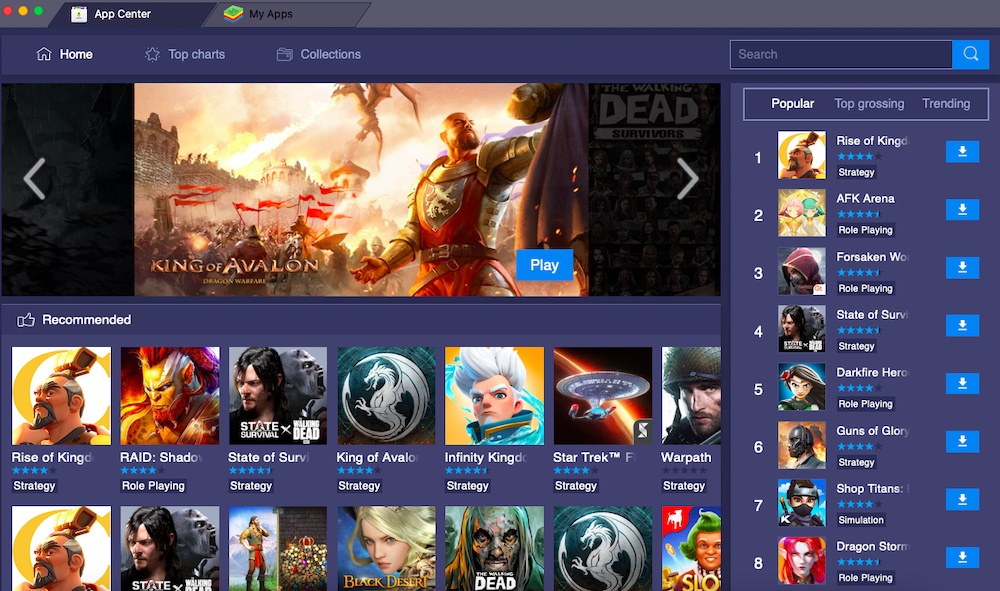Click The Walking Dead Survivors banner preview

[x=654, y=189]
